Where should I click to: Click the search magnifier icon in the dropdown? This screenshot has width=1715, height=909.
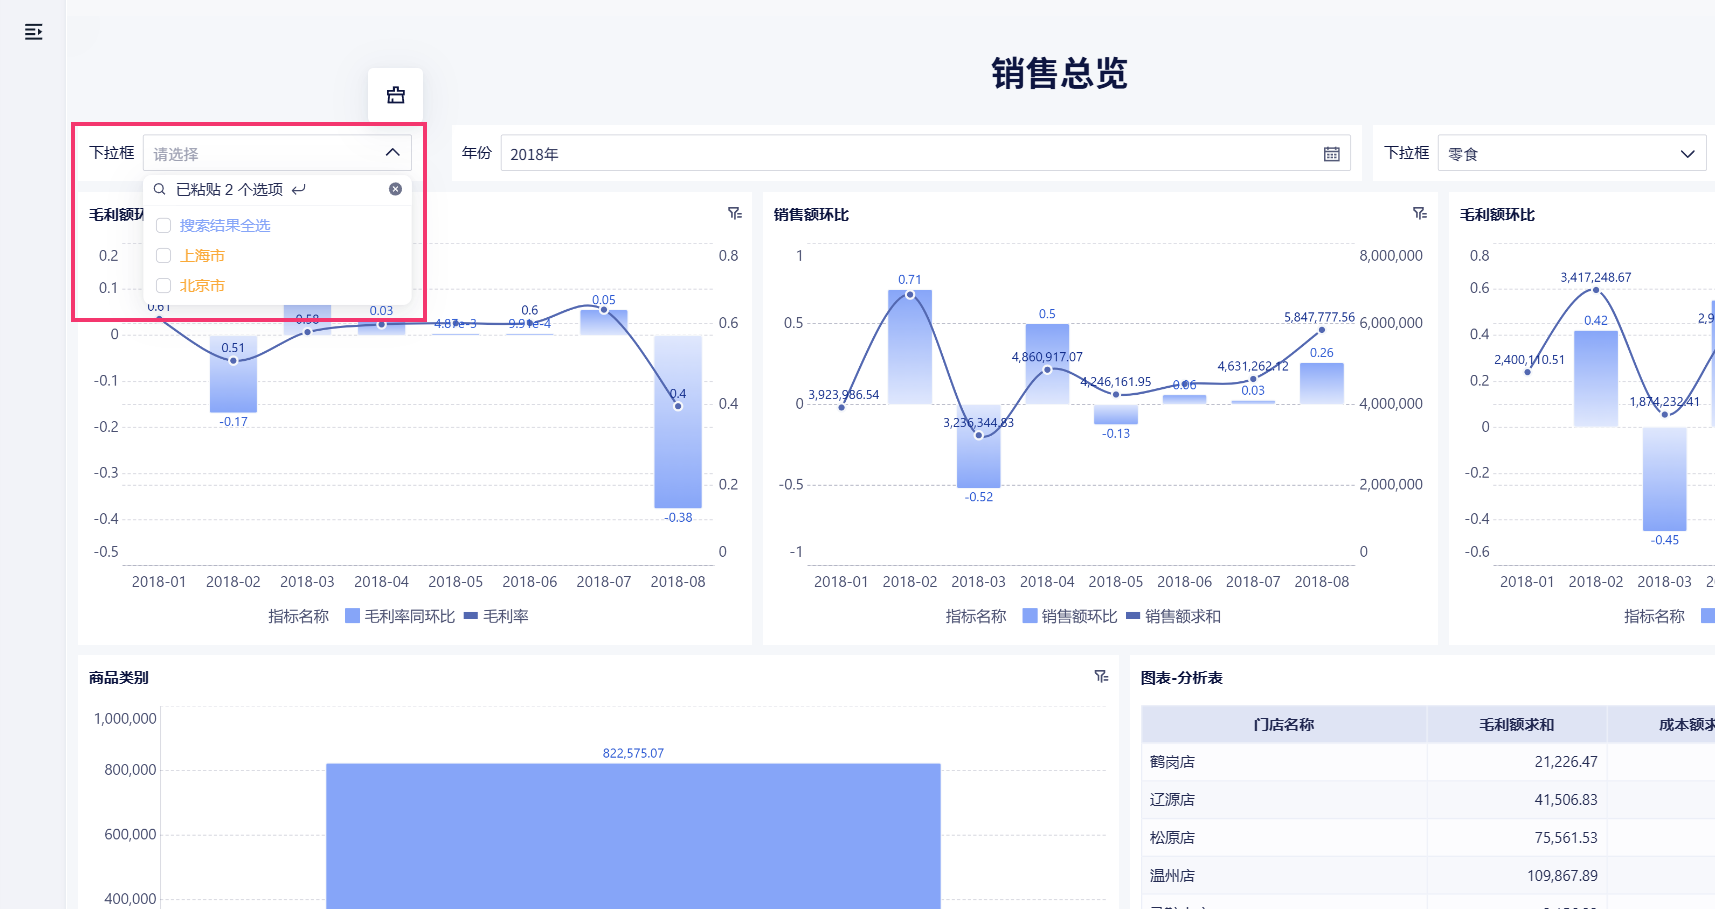click(160, 189)
